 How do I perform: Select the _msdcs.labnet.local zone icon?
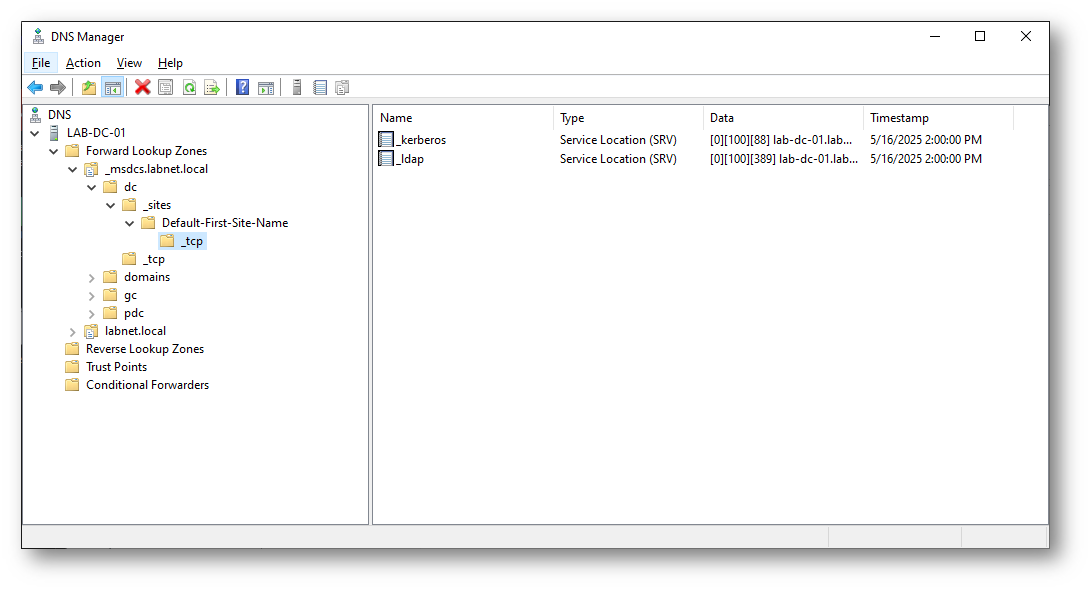(91, 169)
